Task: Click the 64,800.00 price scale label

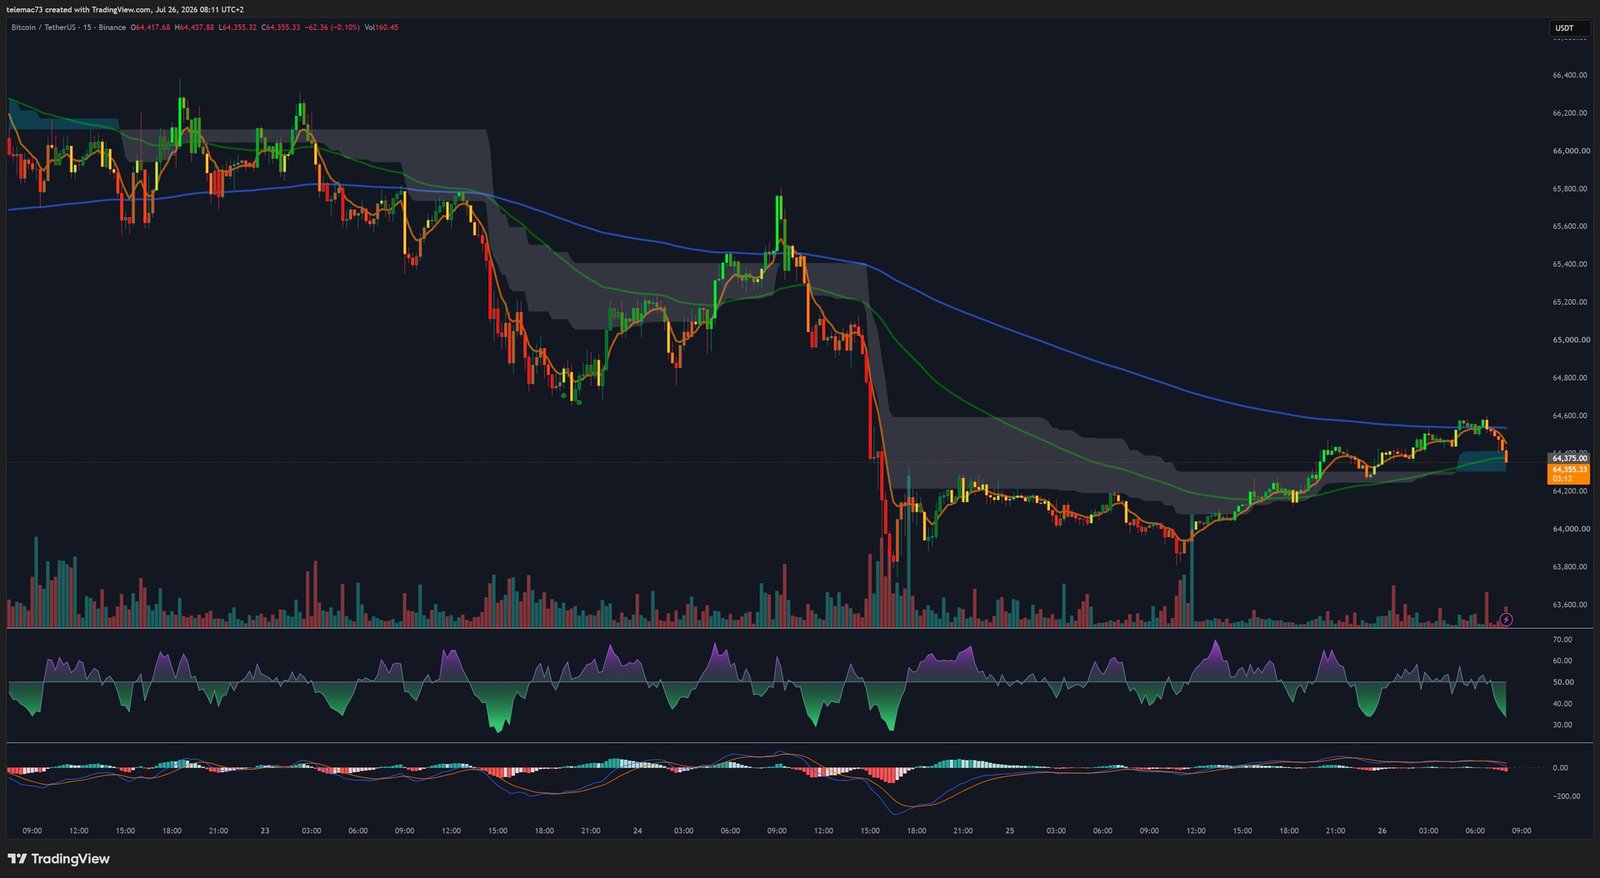Action: click(x=1569, y=378)
